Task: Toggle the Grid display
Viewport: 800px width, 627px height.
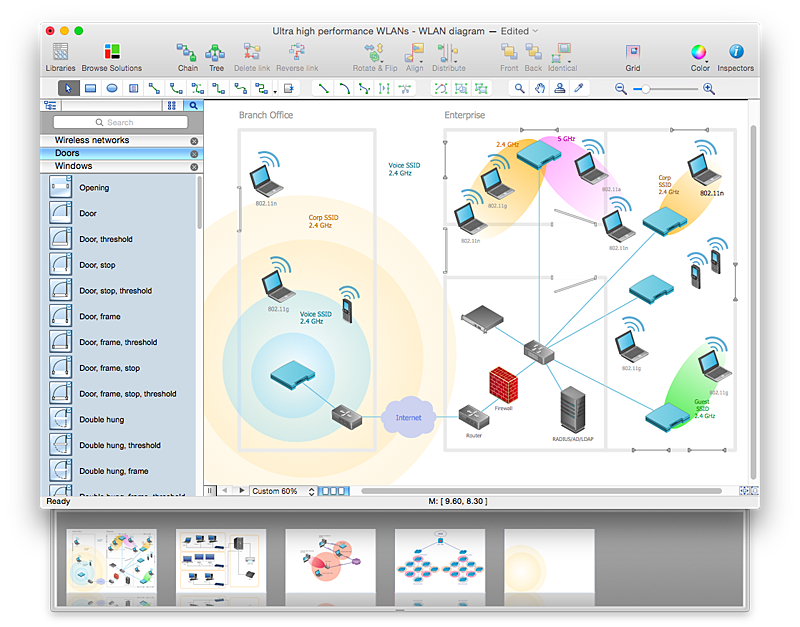Action: coord(633,57)
